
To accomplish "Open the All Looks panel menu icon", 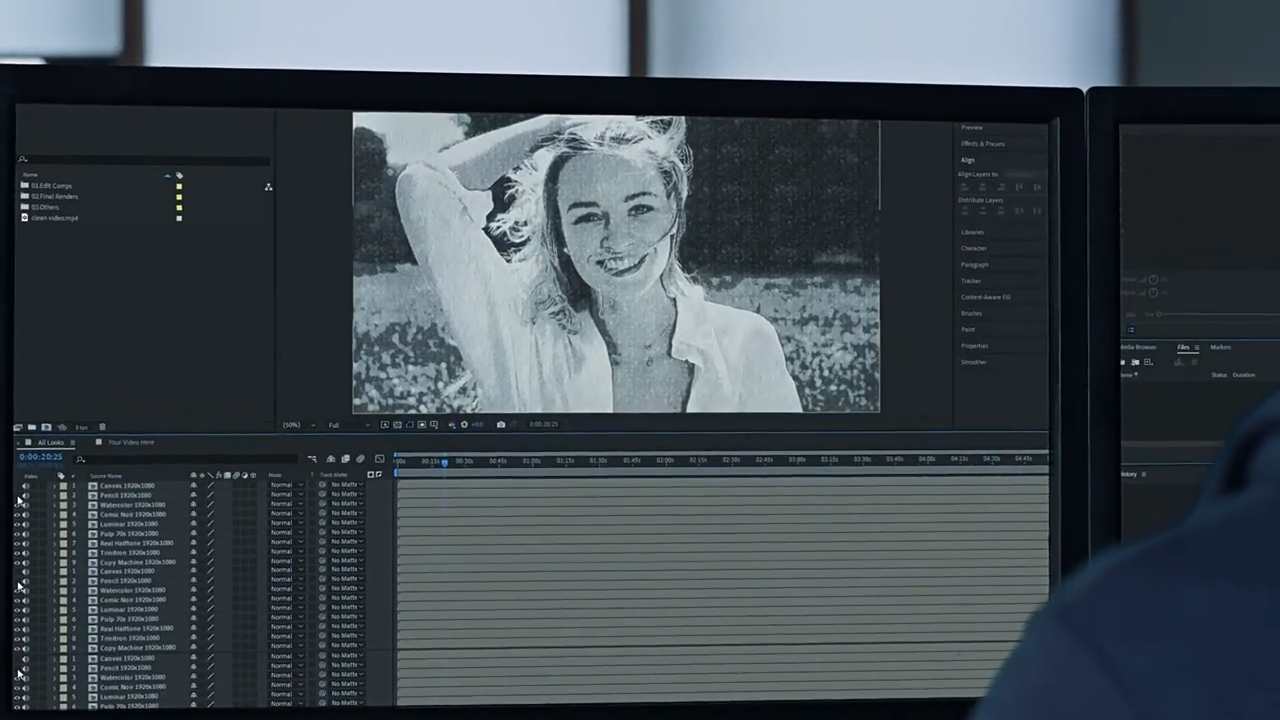I will pos(73,442).
